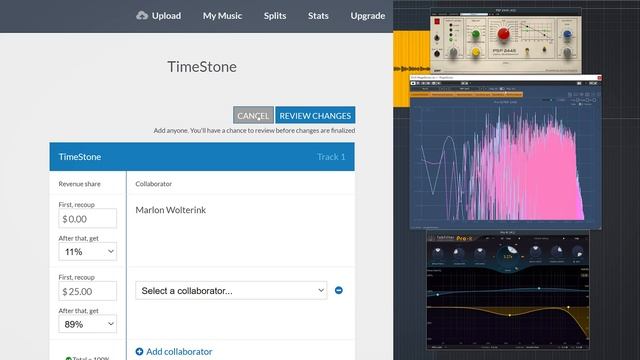Flip the left toggle switch under PSP graph
Screen dimensions: 640x360
527,51
